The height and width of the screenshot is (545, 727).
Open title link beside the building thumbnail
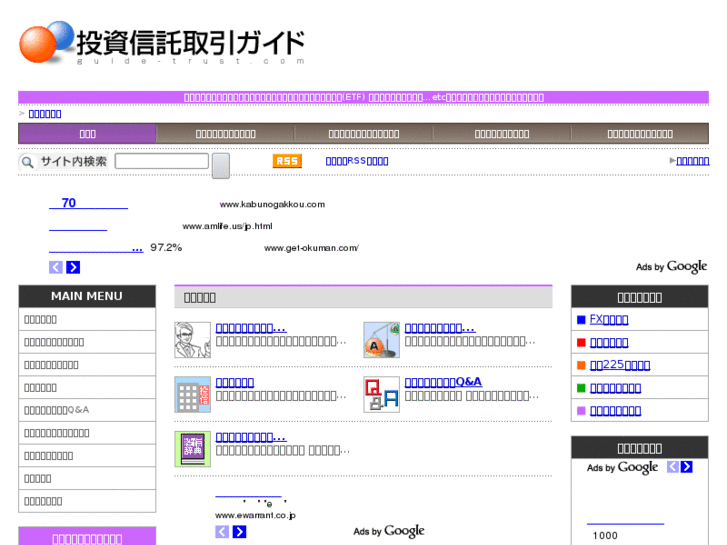pyautogui.click(x=235, y=382)
